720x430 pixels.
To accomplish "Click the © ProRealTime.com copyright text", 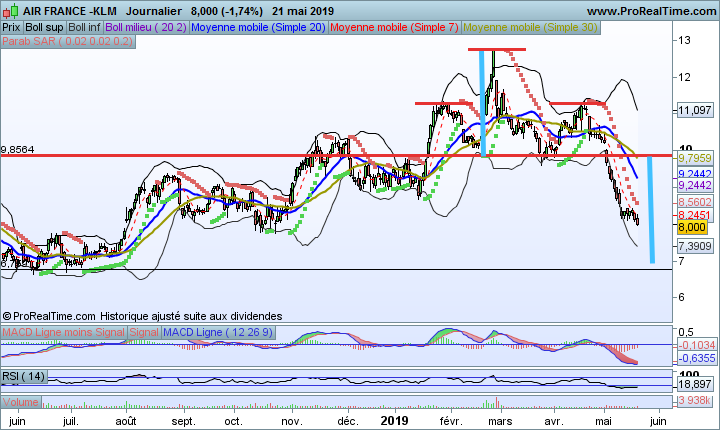I will pos(49,316).
